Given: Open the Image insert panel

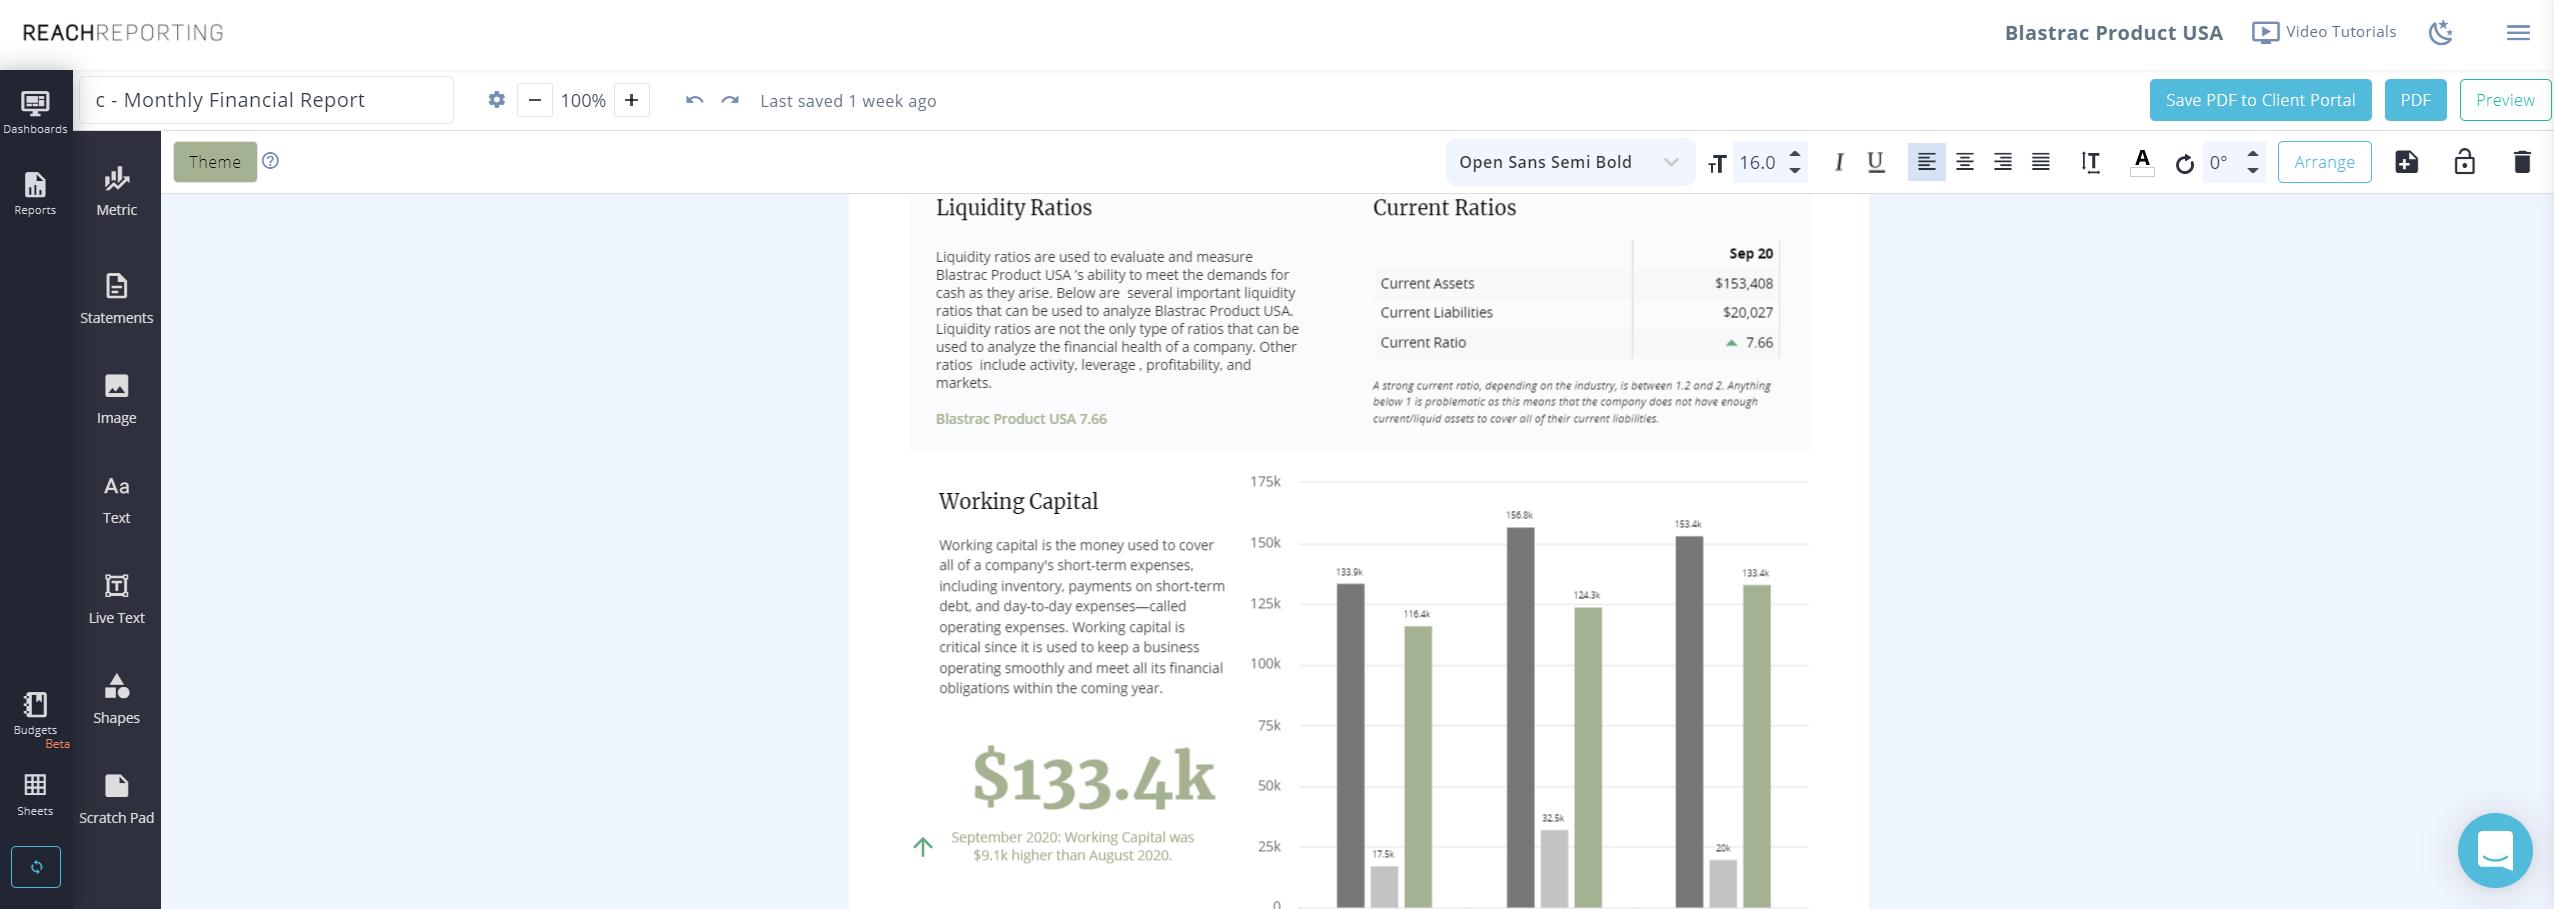Looking at the screenshot, I should point(116,398).
